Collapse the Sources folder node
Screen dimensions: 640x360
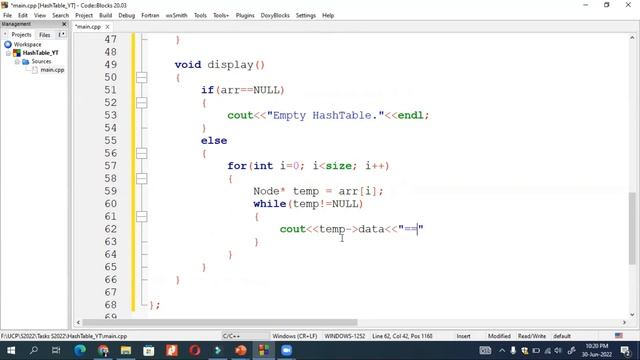[17, 62]
